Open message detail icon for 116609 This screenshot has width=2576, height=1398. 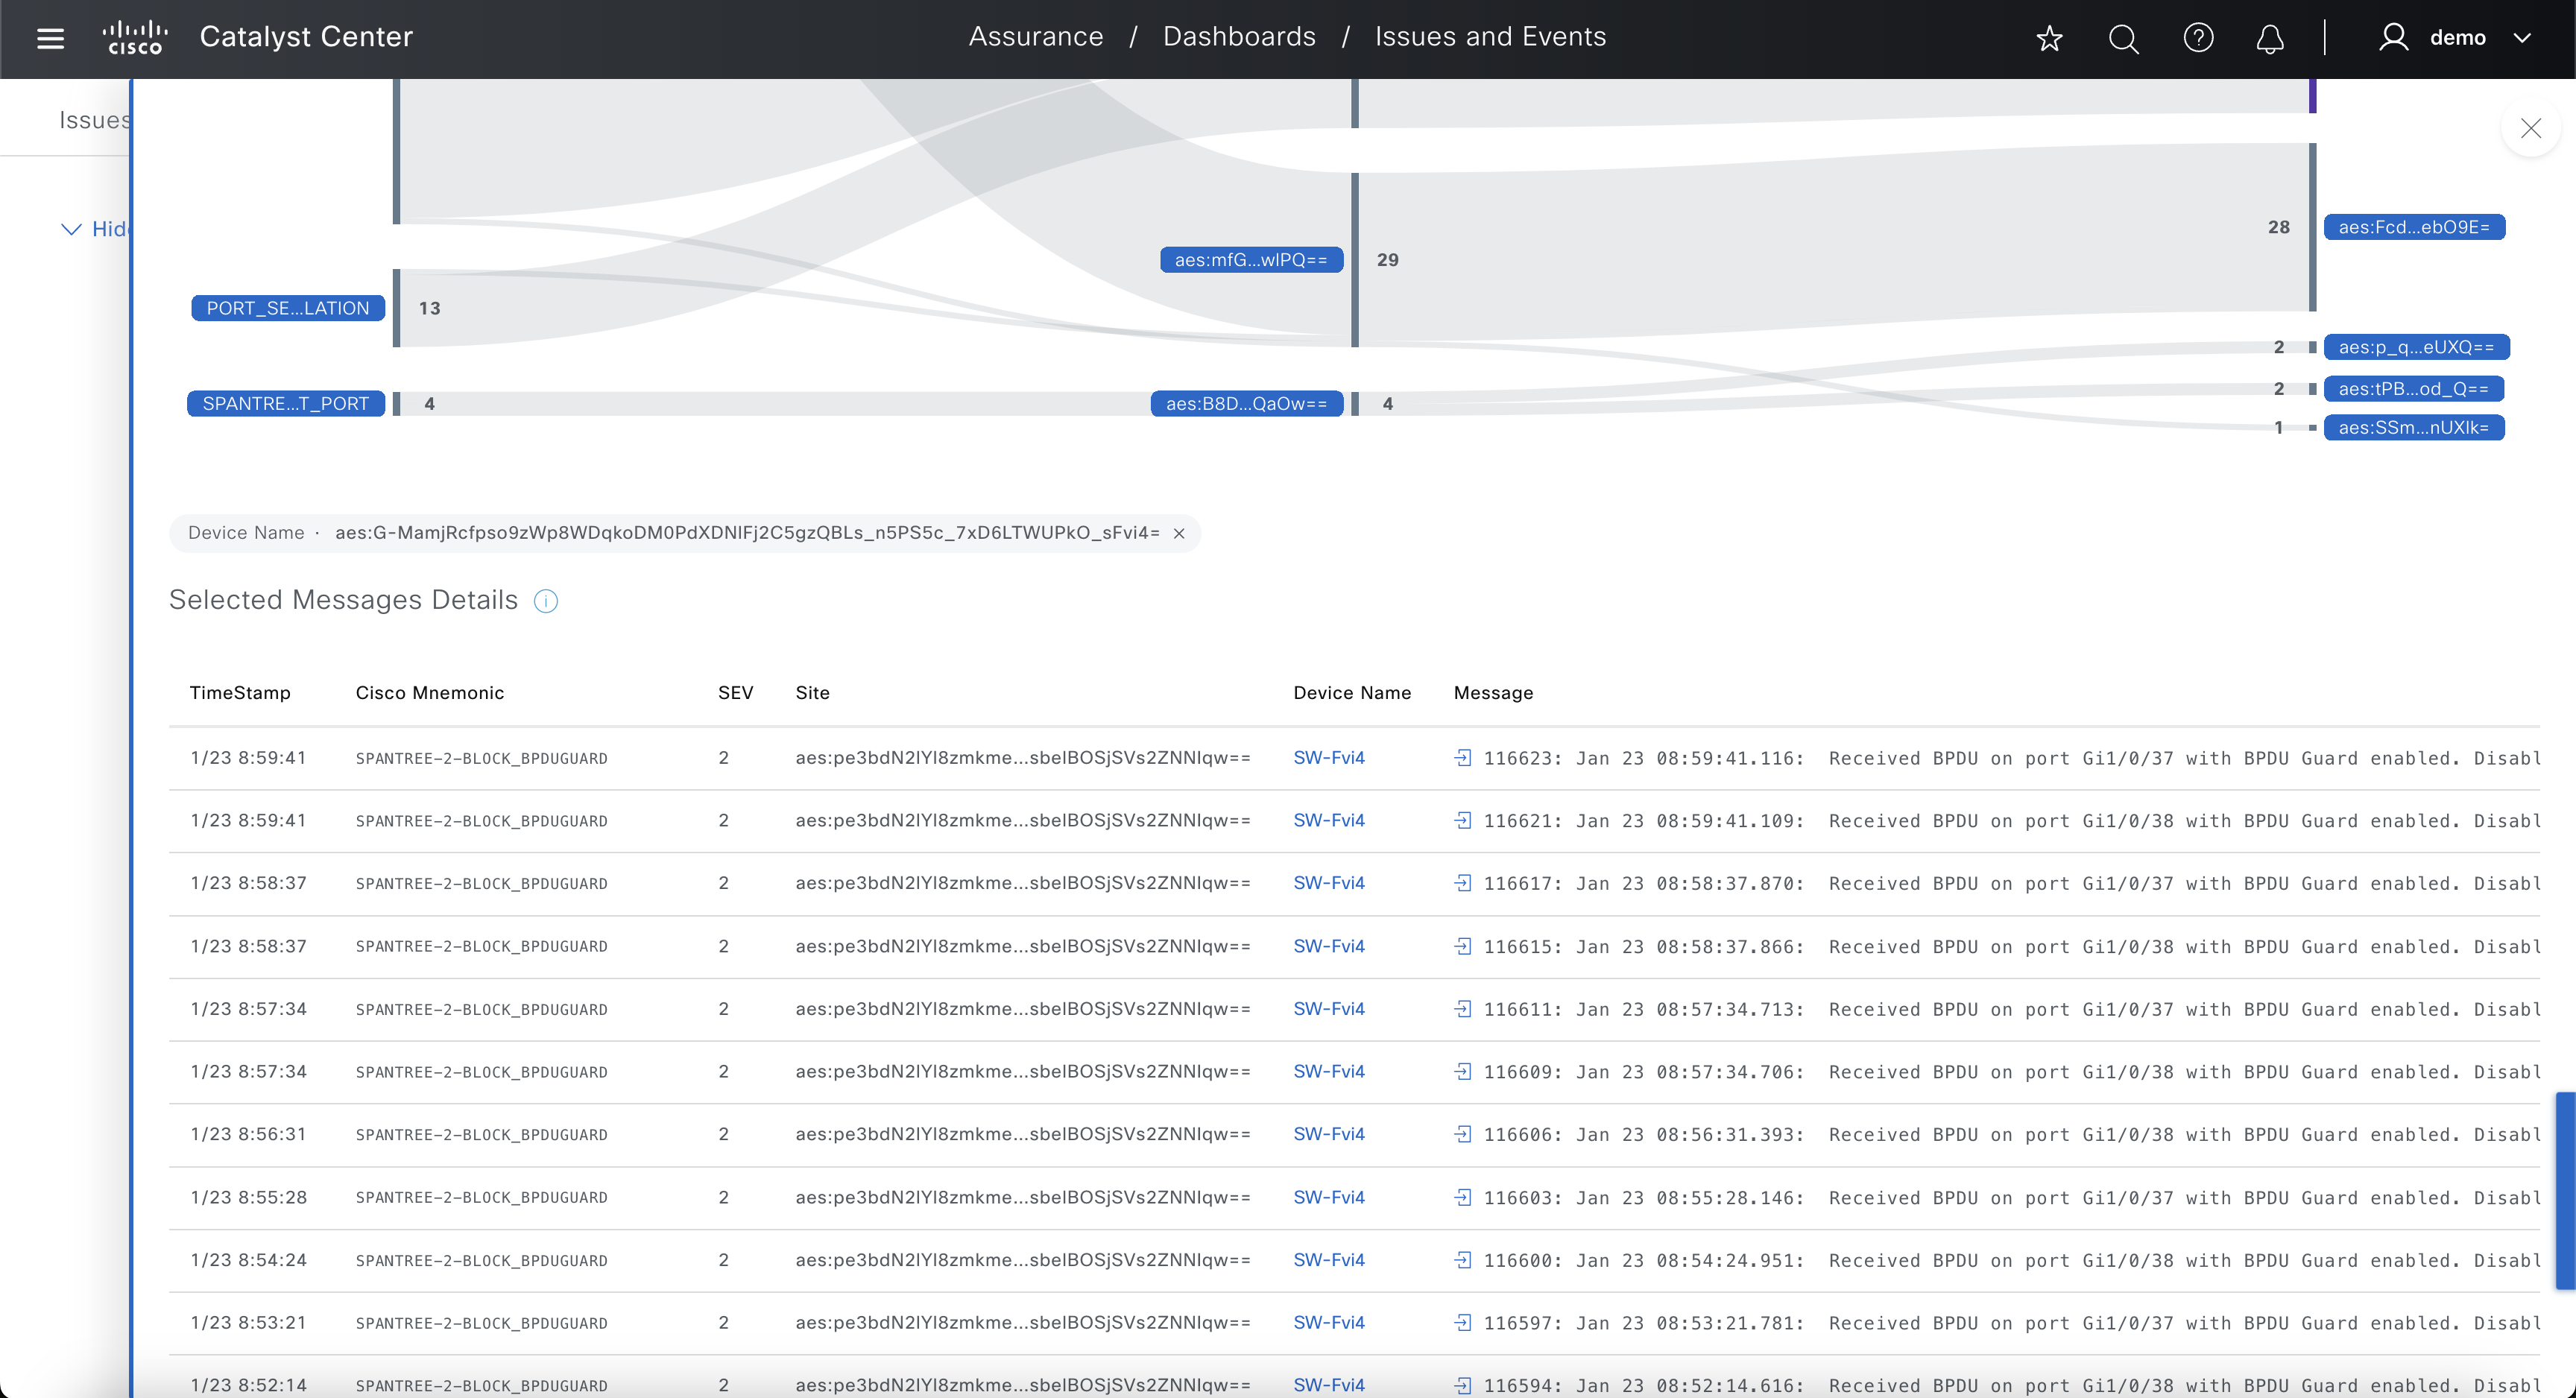tap(1463, 1072)
